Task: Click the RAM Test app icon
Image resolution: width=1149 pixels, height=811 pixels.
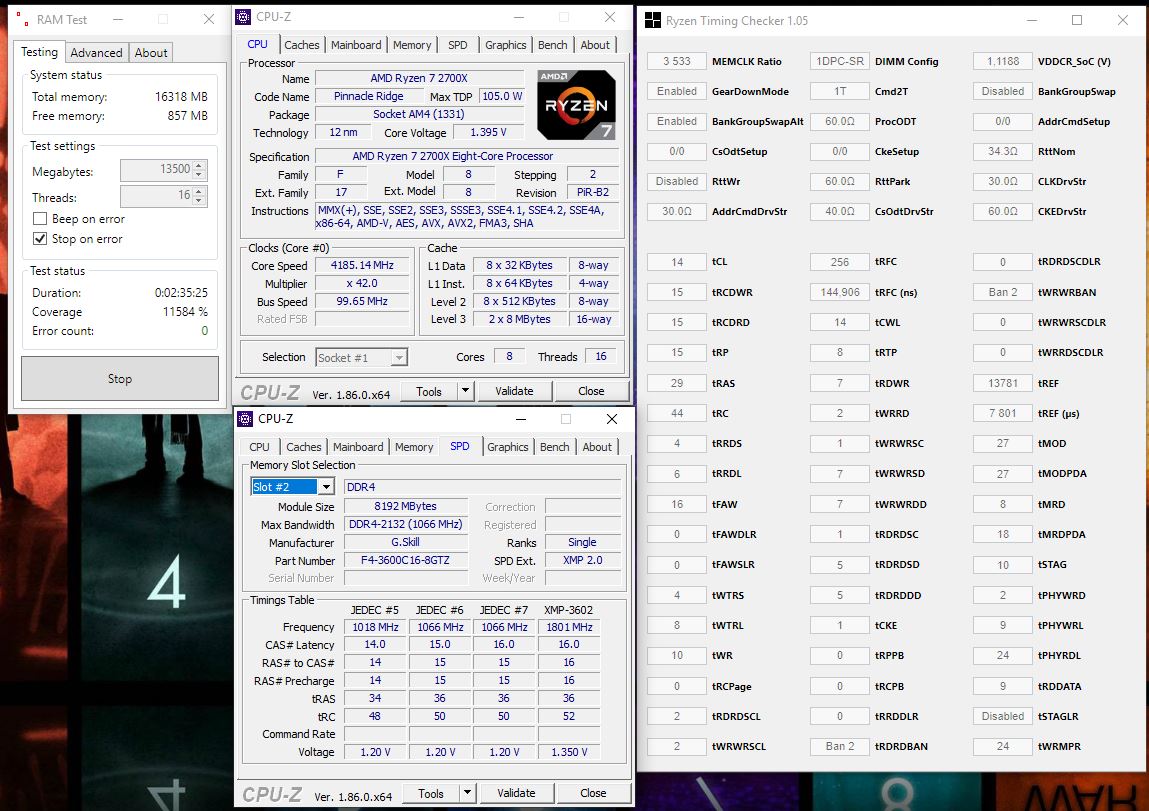Action: click(23, 20)
